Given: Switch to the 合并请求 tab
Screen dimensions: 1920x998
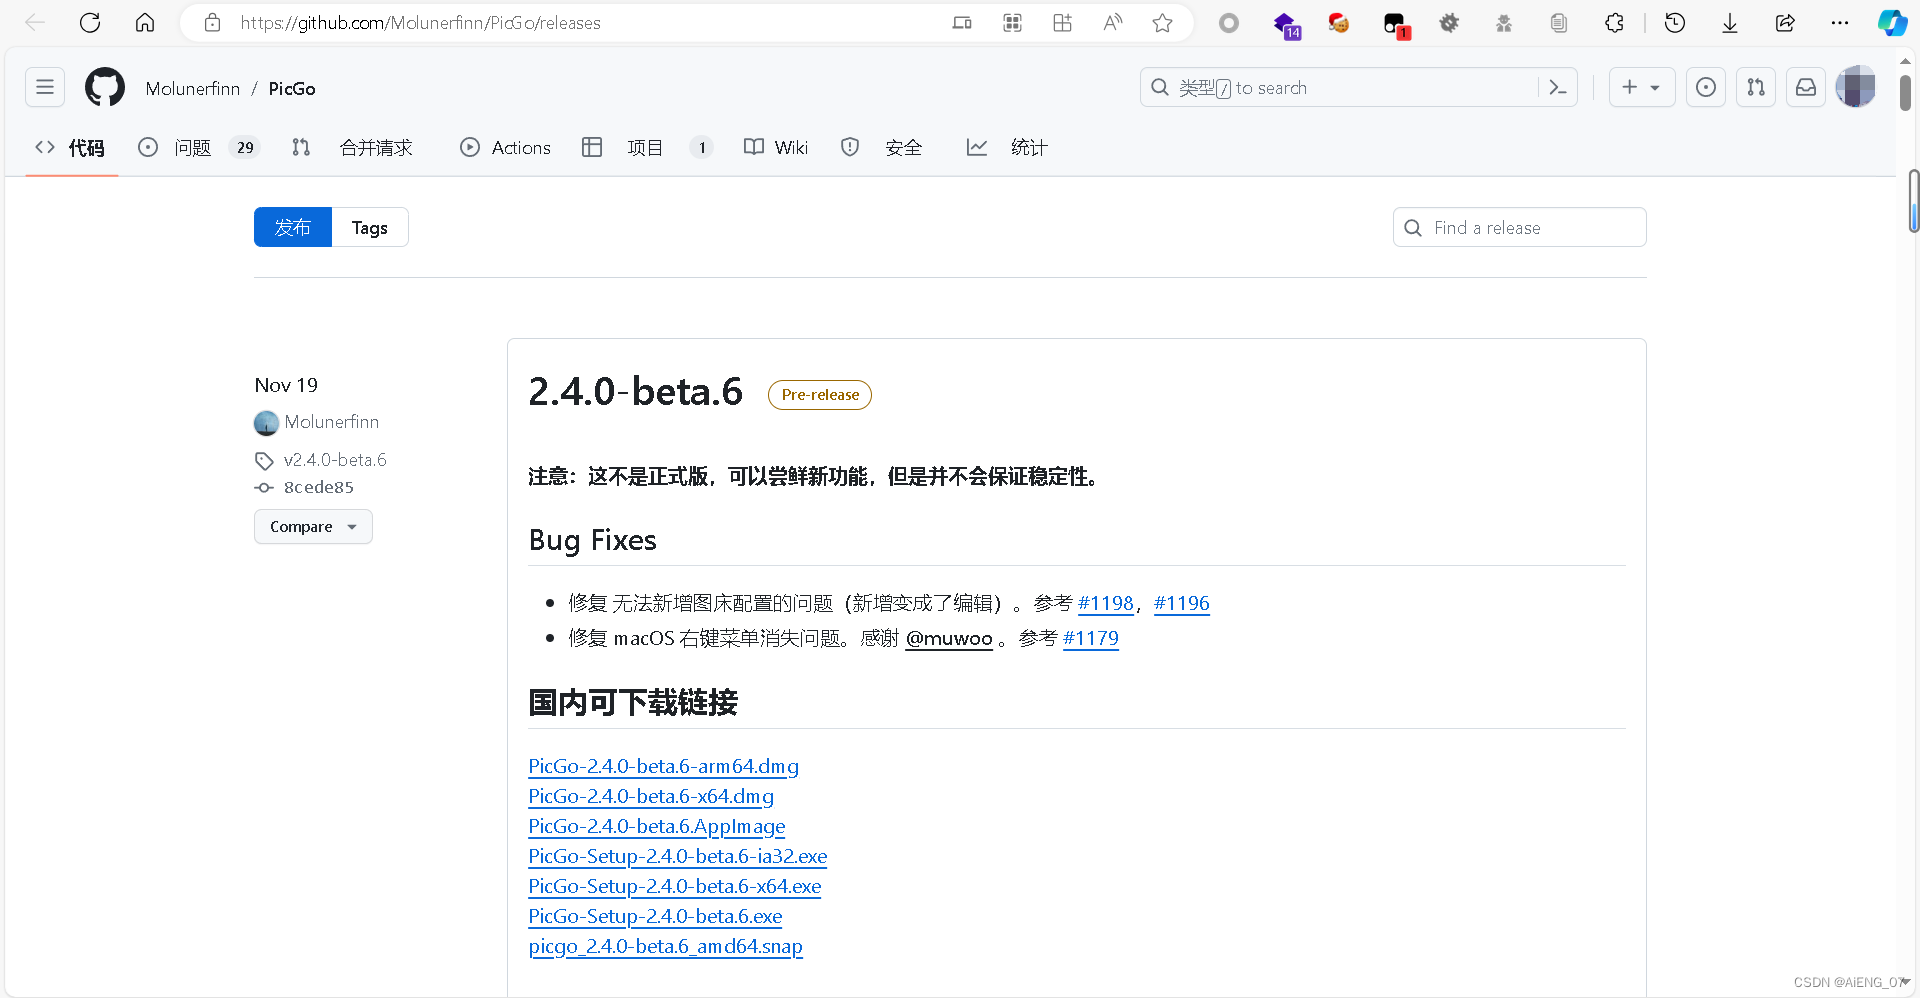Looking at the screenshot, I should [352, 147].
